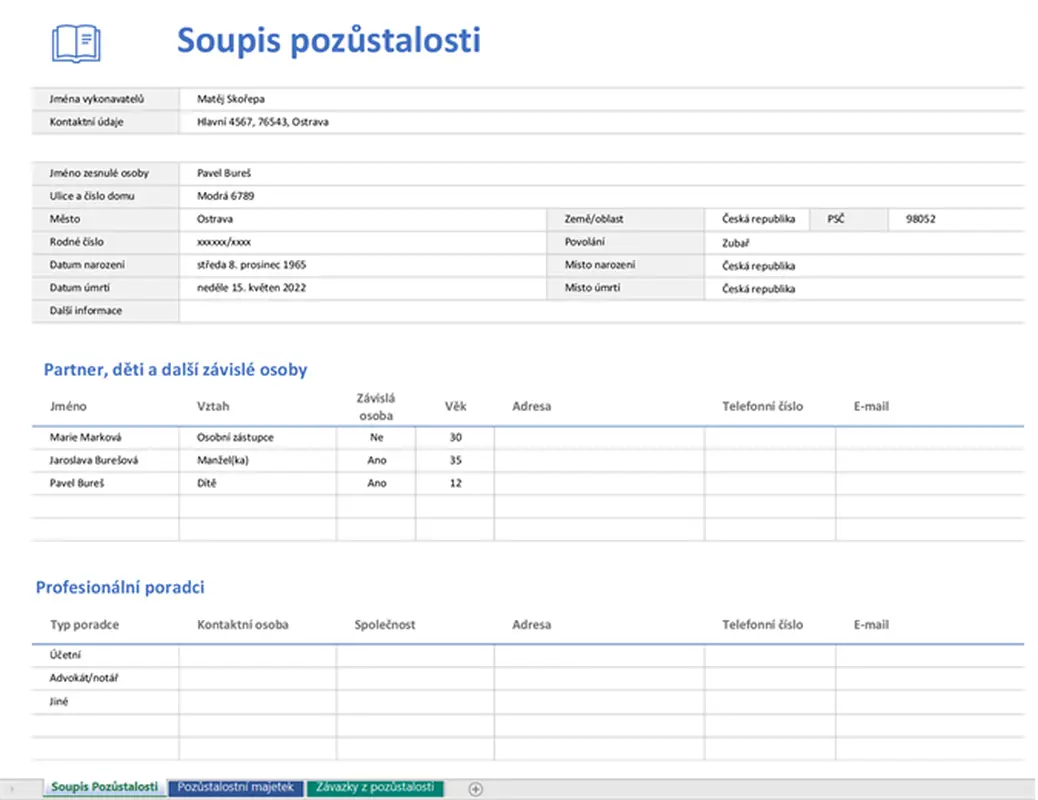This screenshot has height=800, width=1038.
Task: Select the relationship cell Osobní zástupce
Action: click(258, 438)
